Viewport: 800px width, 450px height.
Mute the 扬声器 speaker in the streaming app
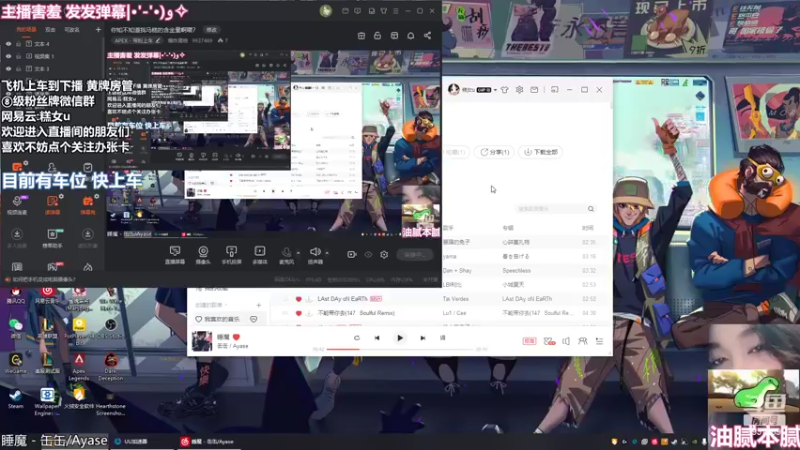(x=315, y=255)
